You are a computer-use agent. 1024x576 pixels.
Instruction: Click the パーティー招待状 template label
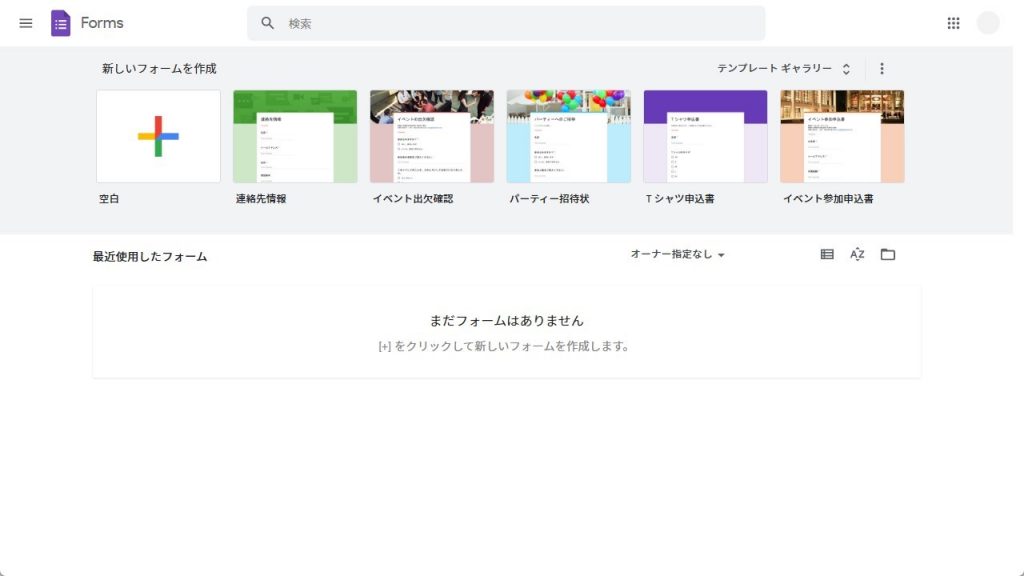click(x=549, y=199)
